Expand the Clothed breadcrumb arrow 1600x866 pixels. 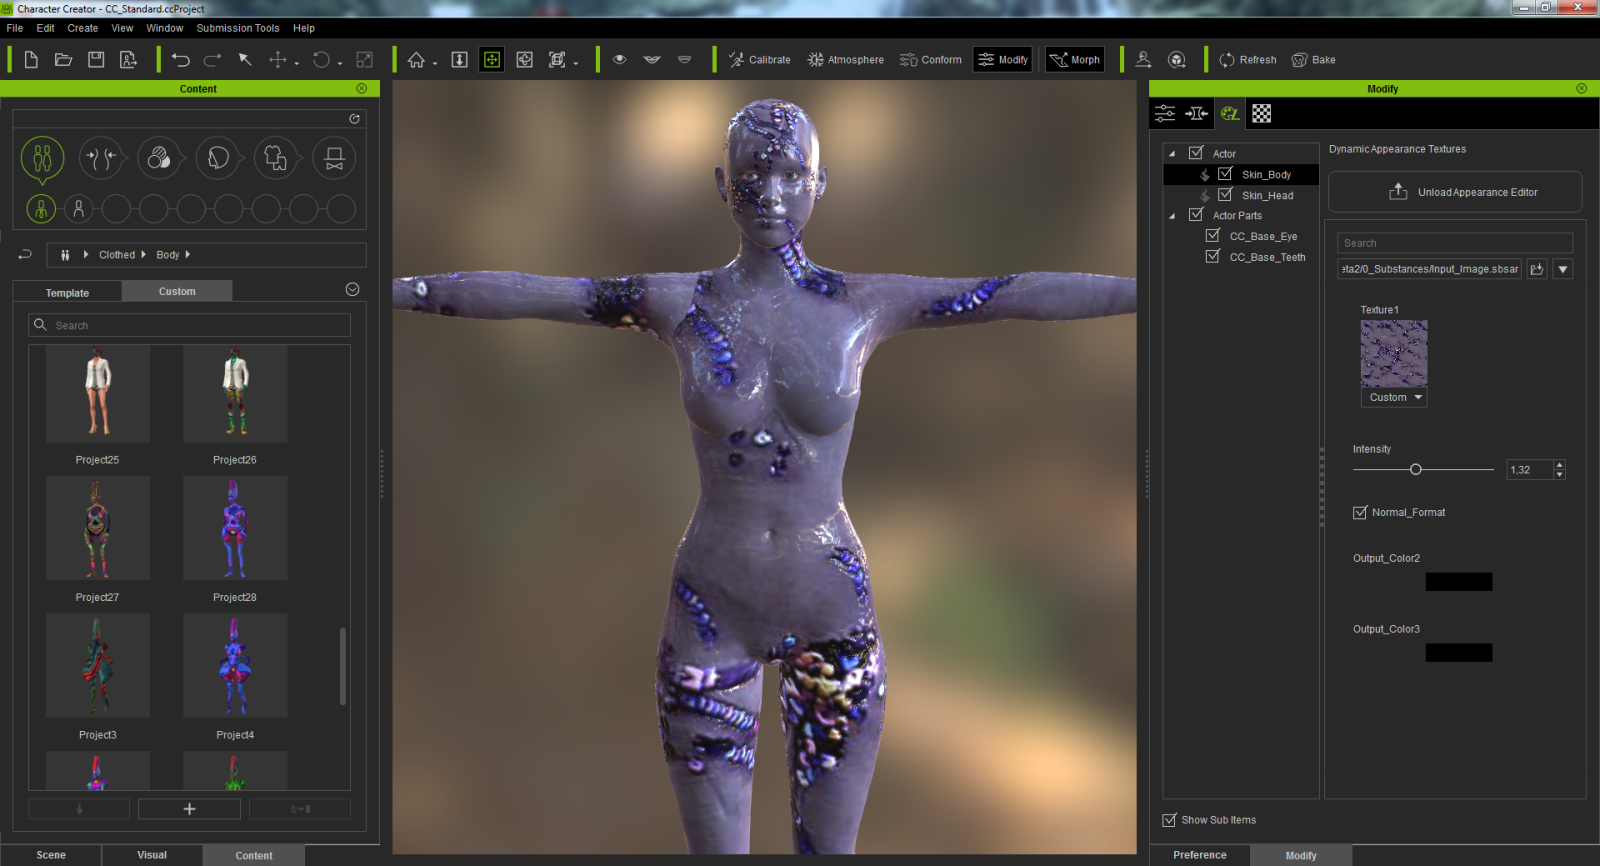143,255
